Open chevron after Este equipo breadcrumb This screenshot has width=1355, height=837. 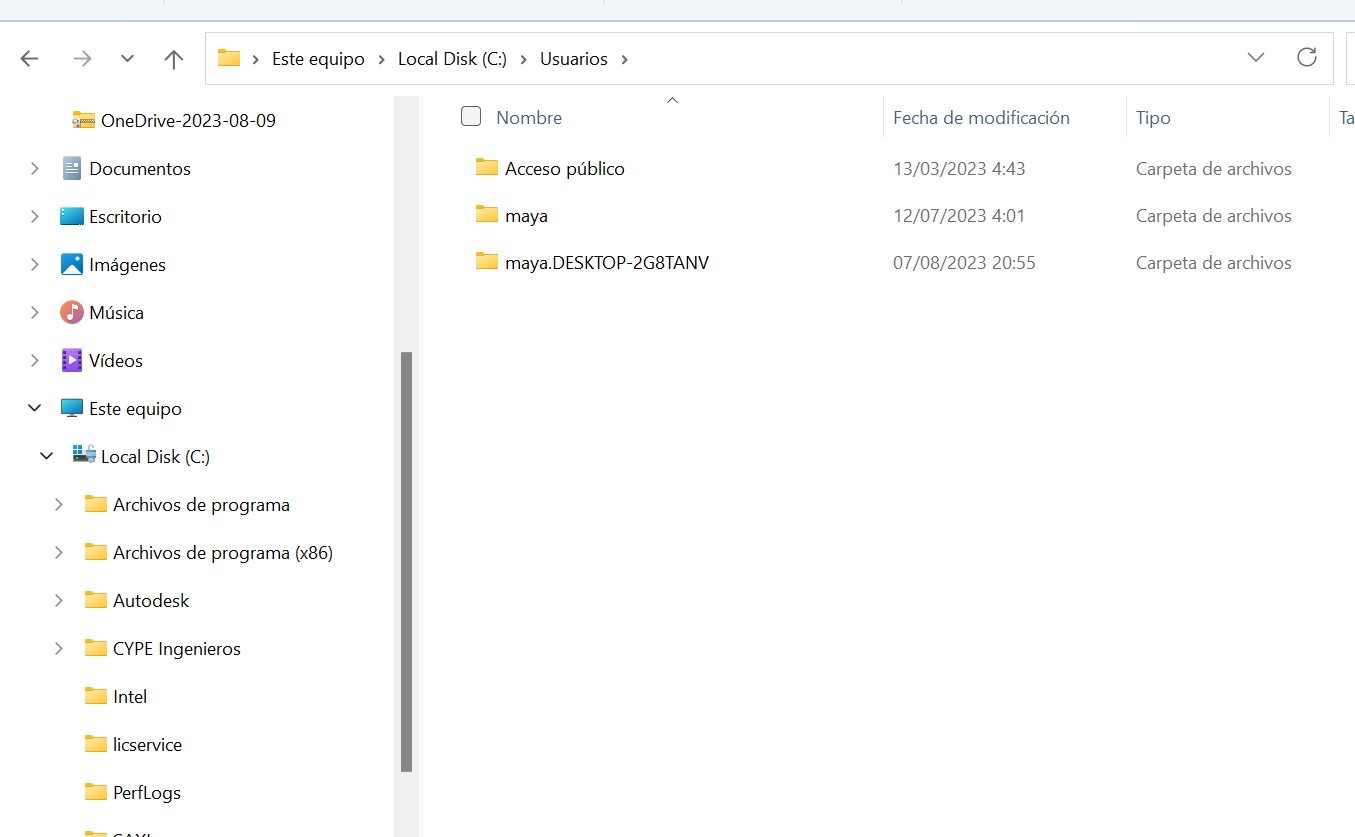(x=382, y=59)
